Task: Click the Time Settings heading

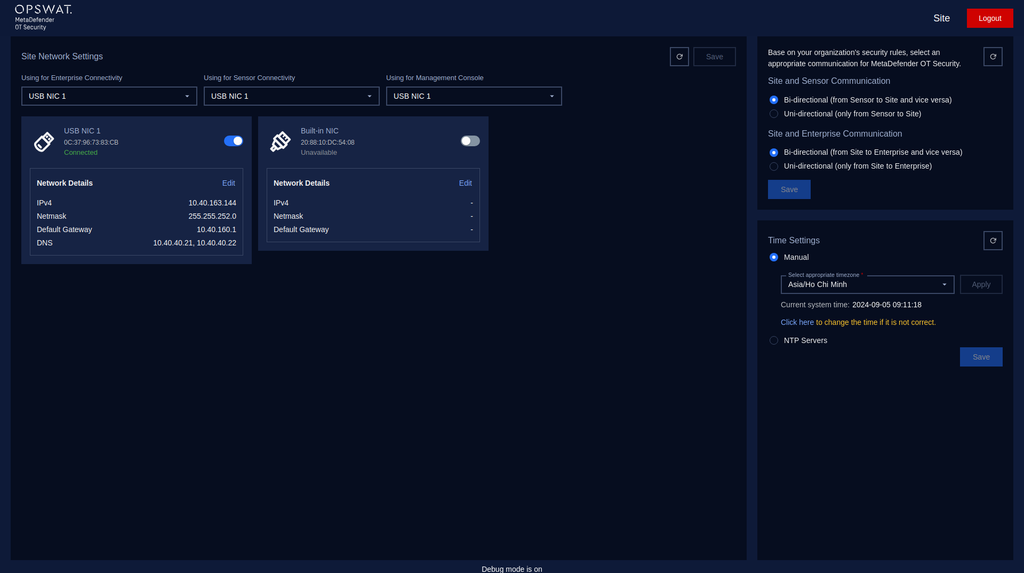Action: (x=793, y=240)
